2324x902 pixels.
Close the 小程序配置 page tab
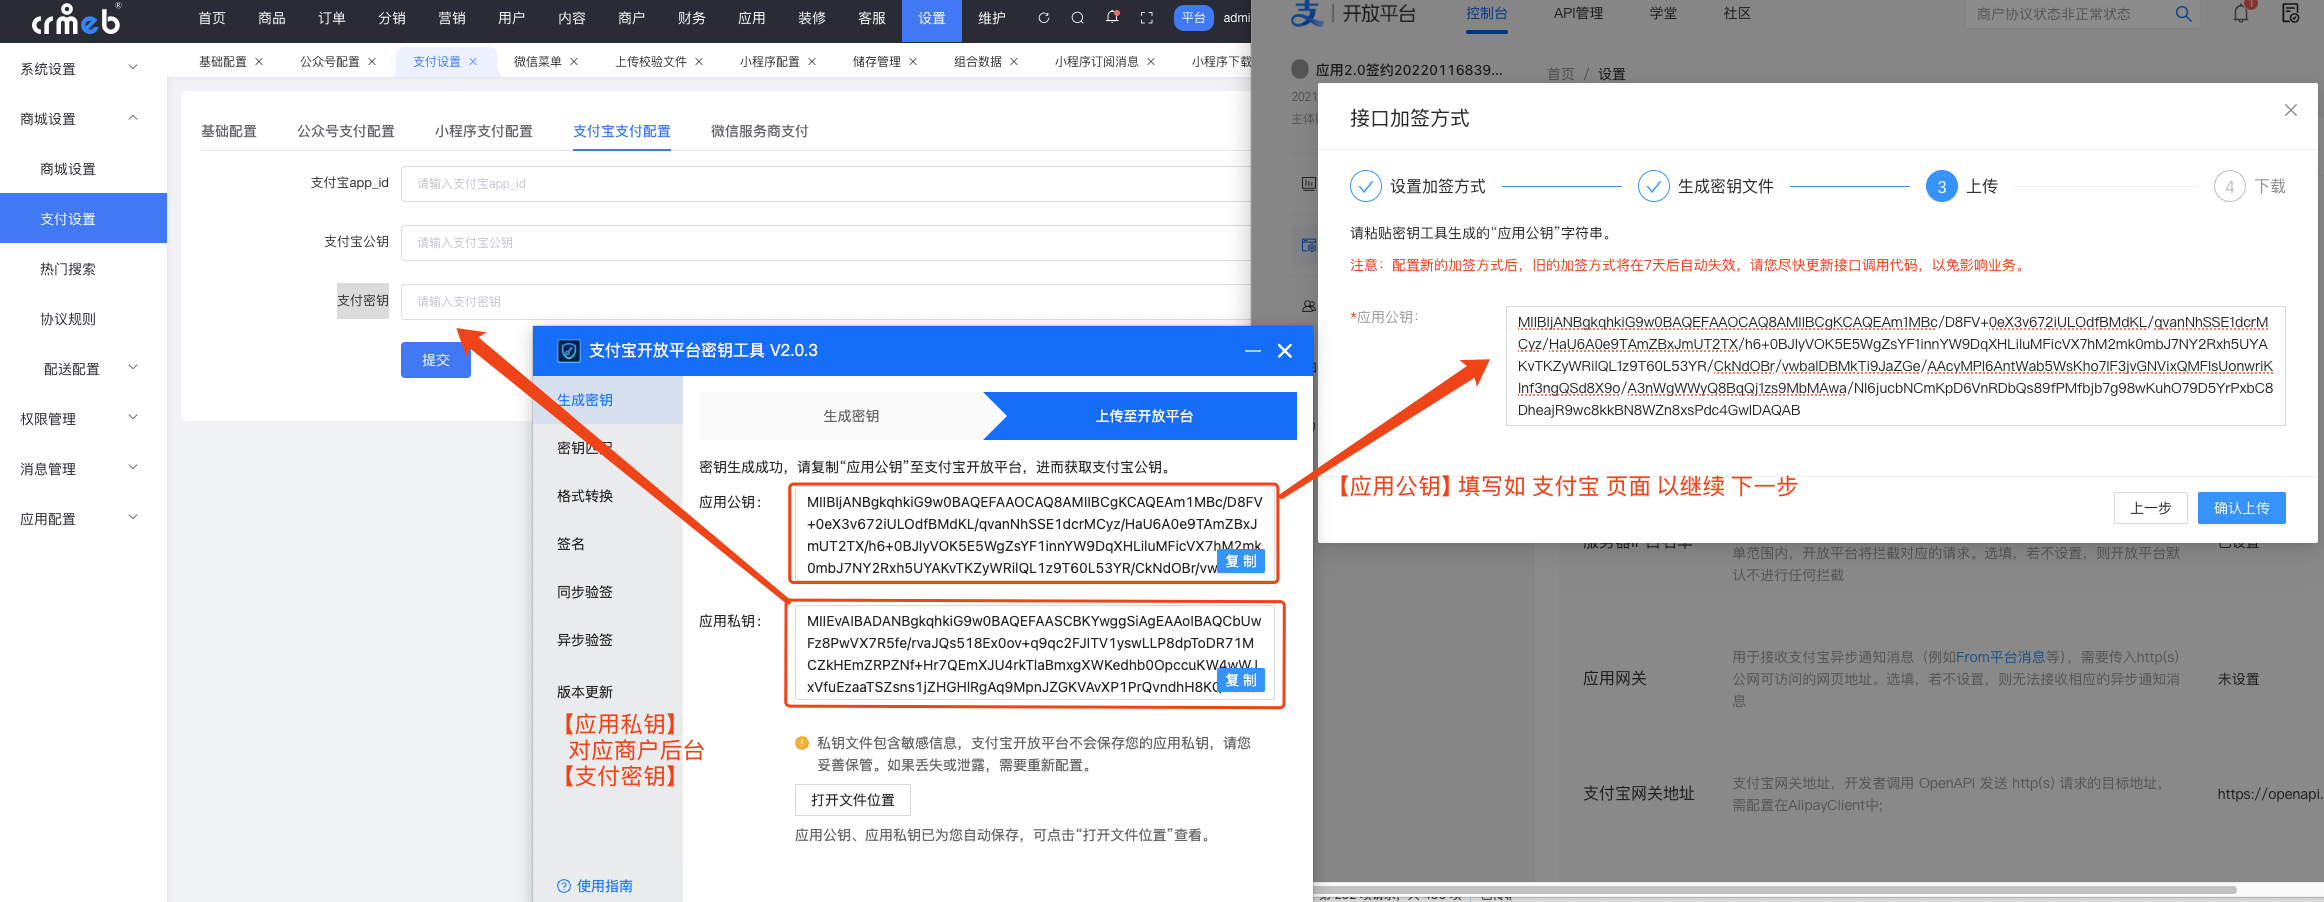click(812, 62)
